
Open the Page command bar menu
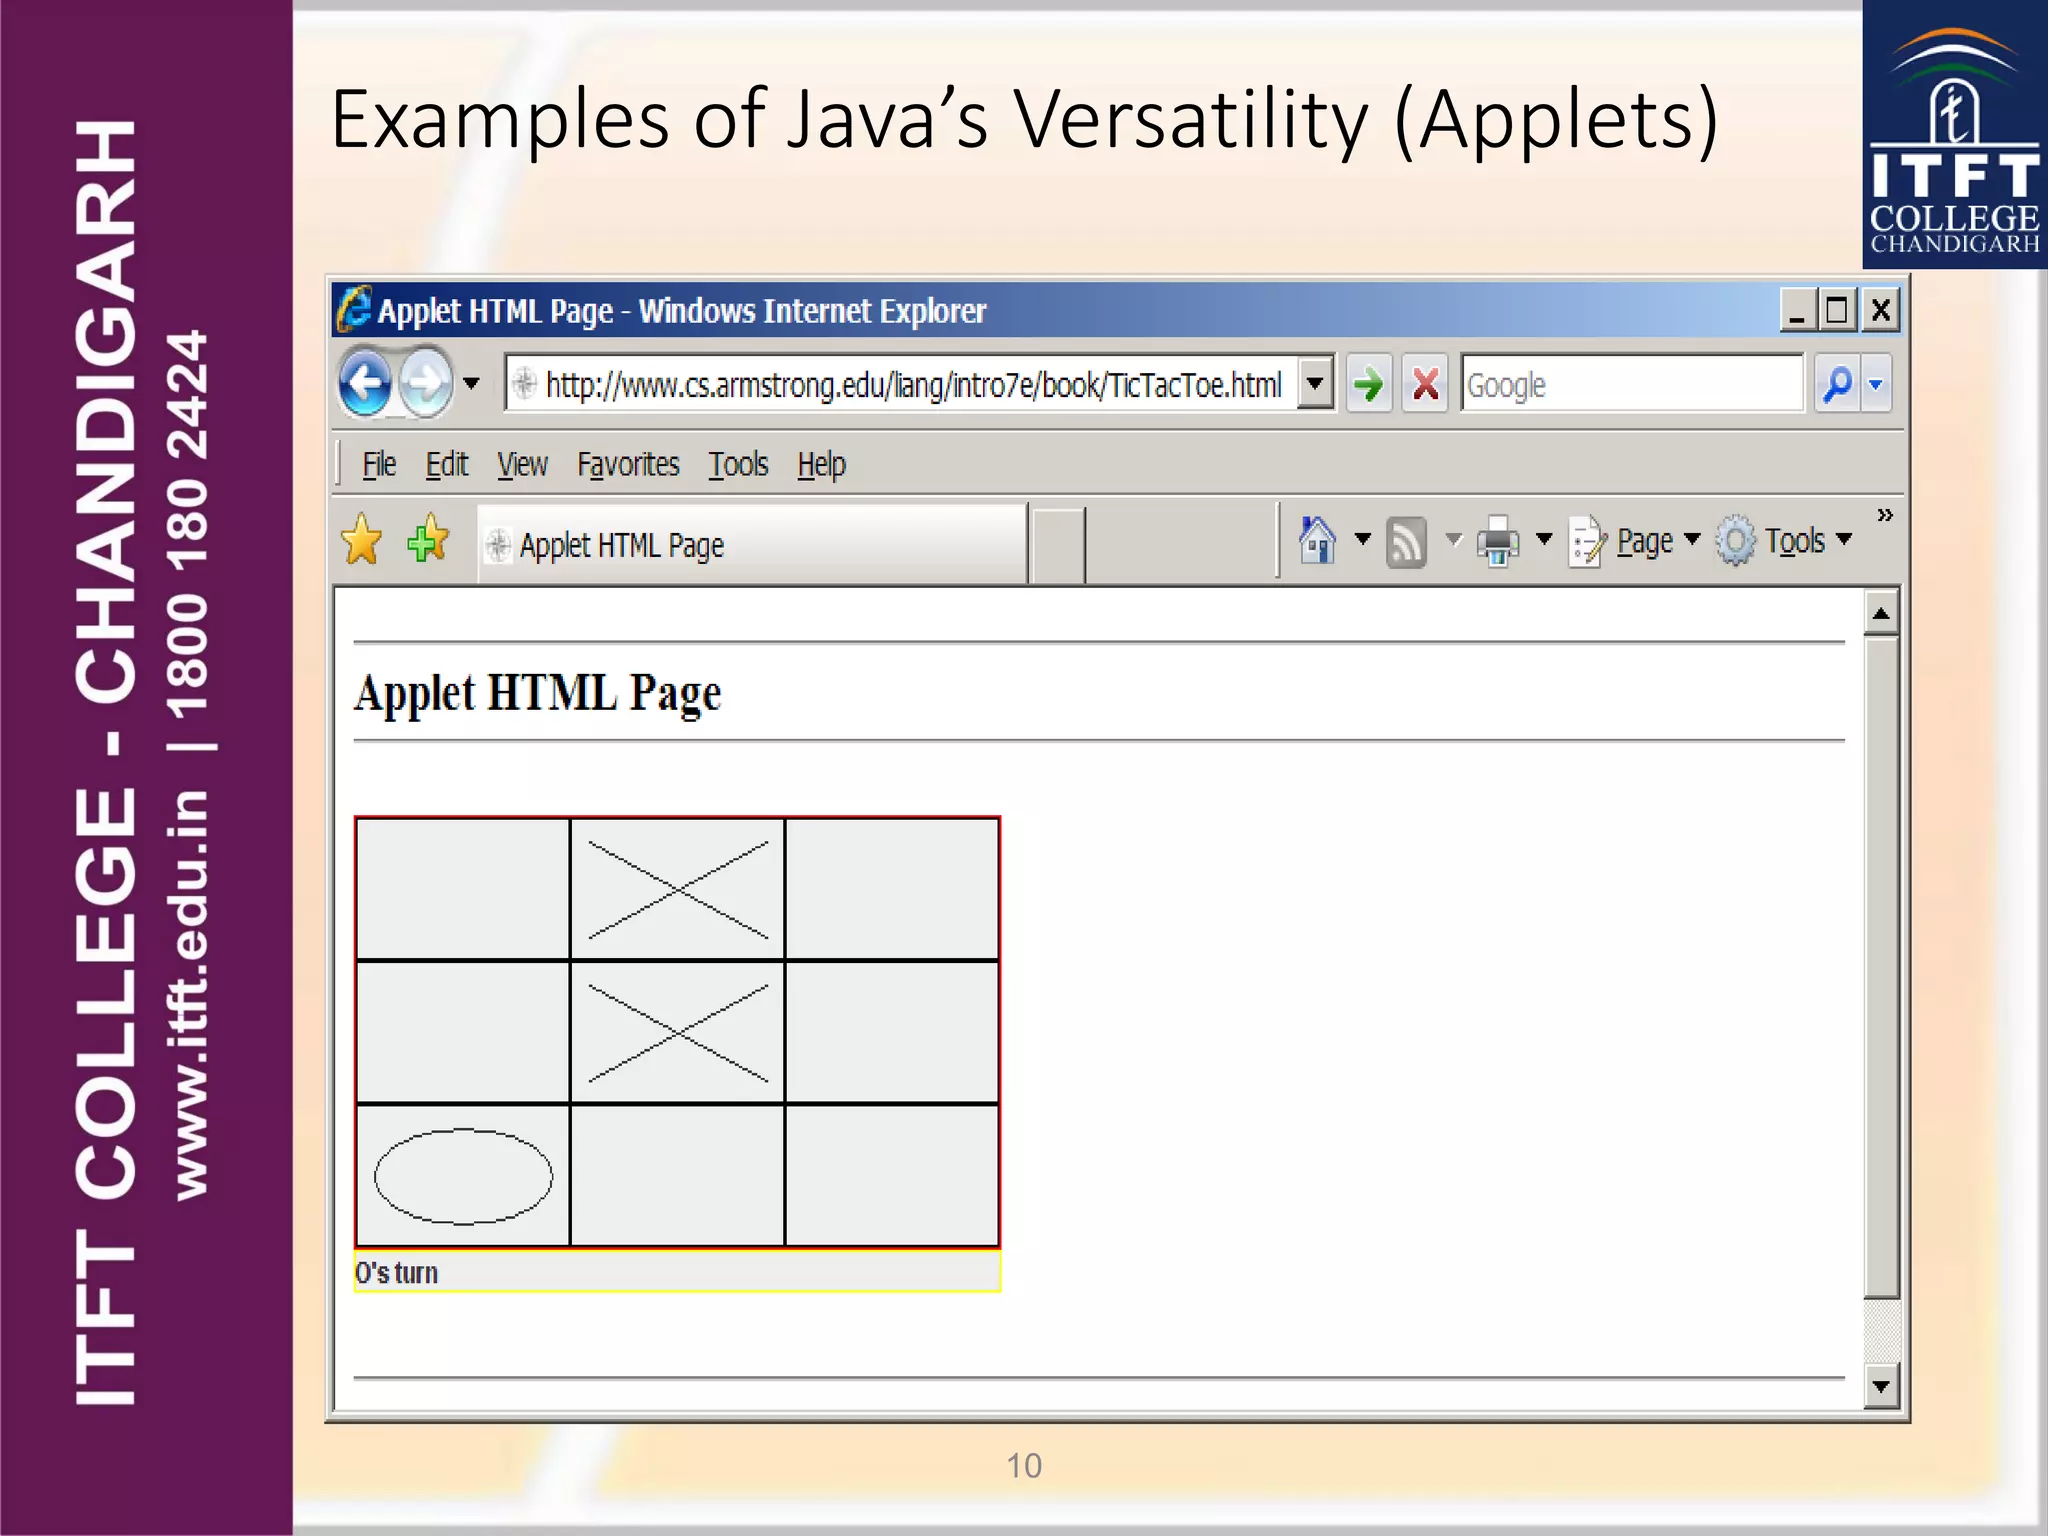click(1634, 541)
